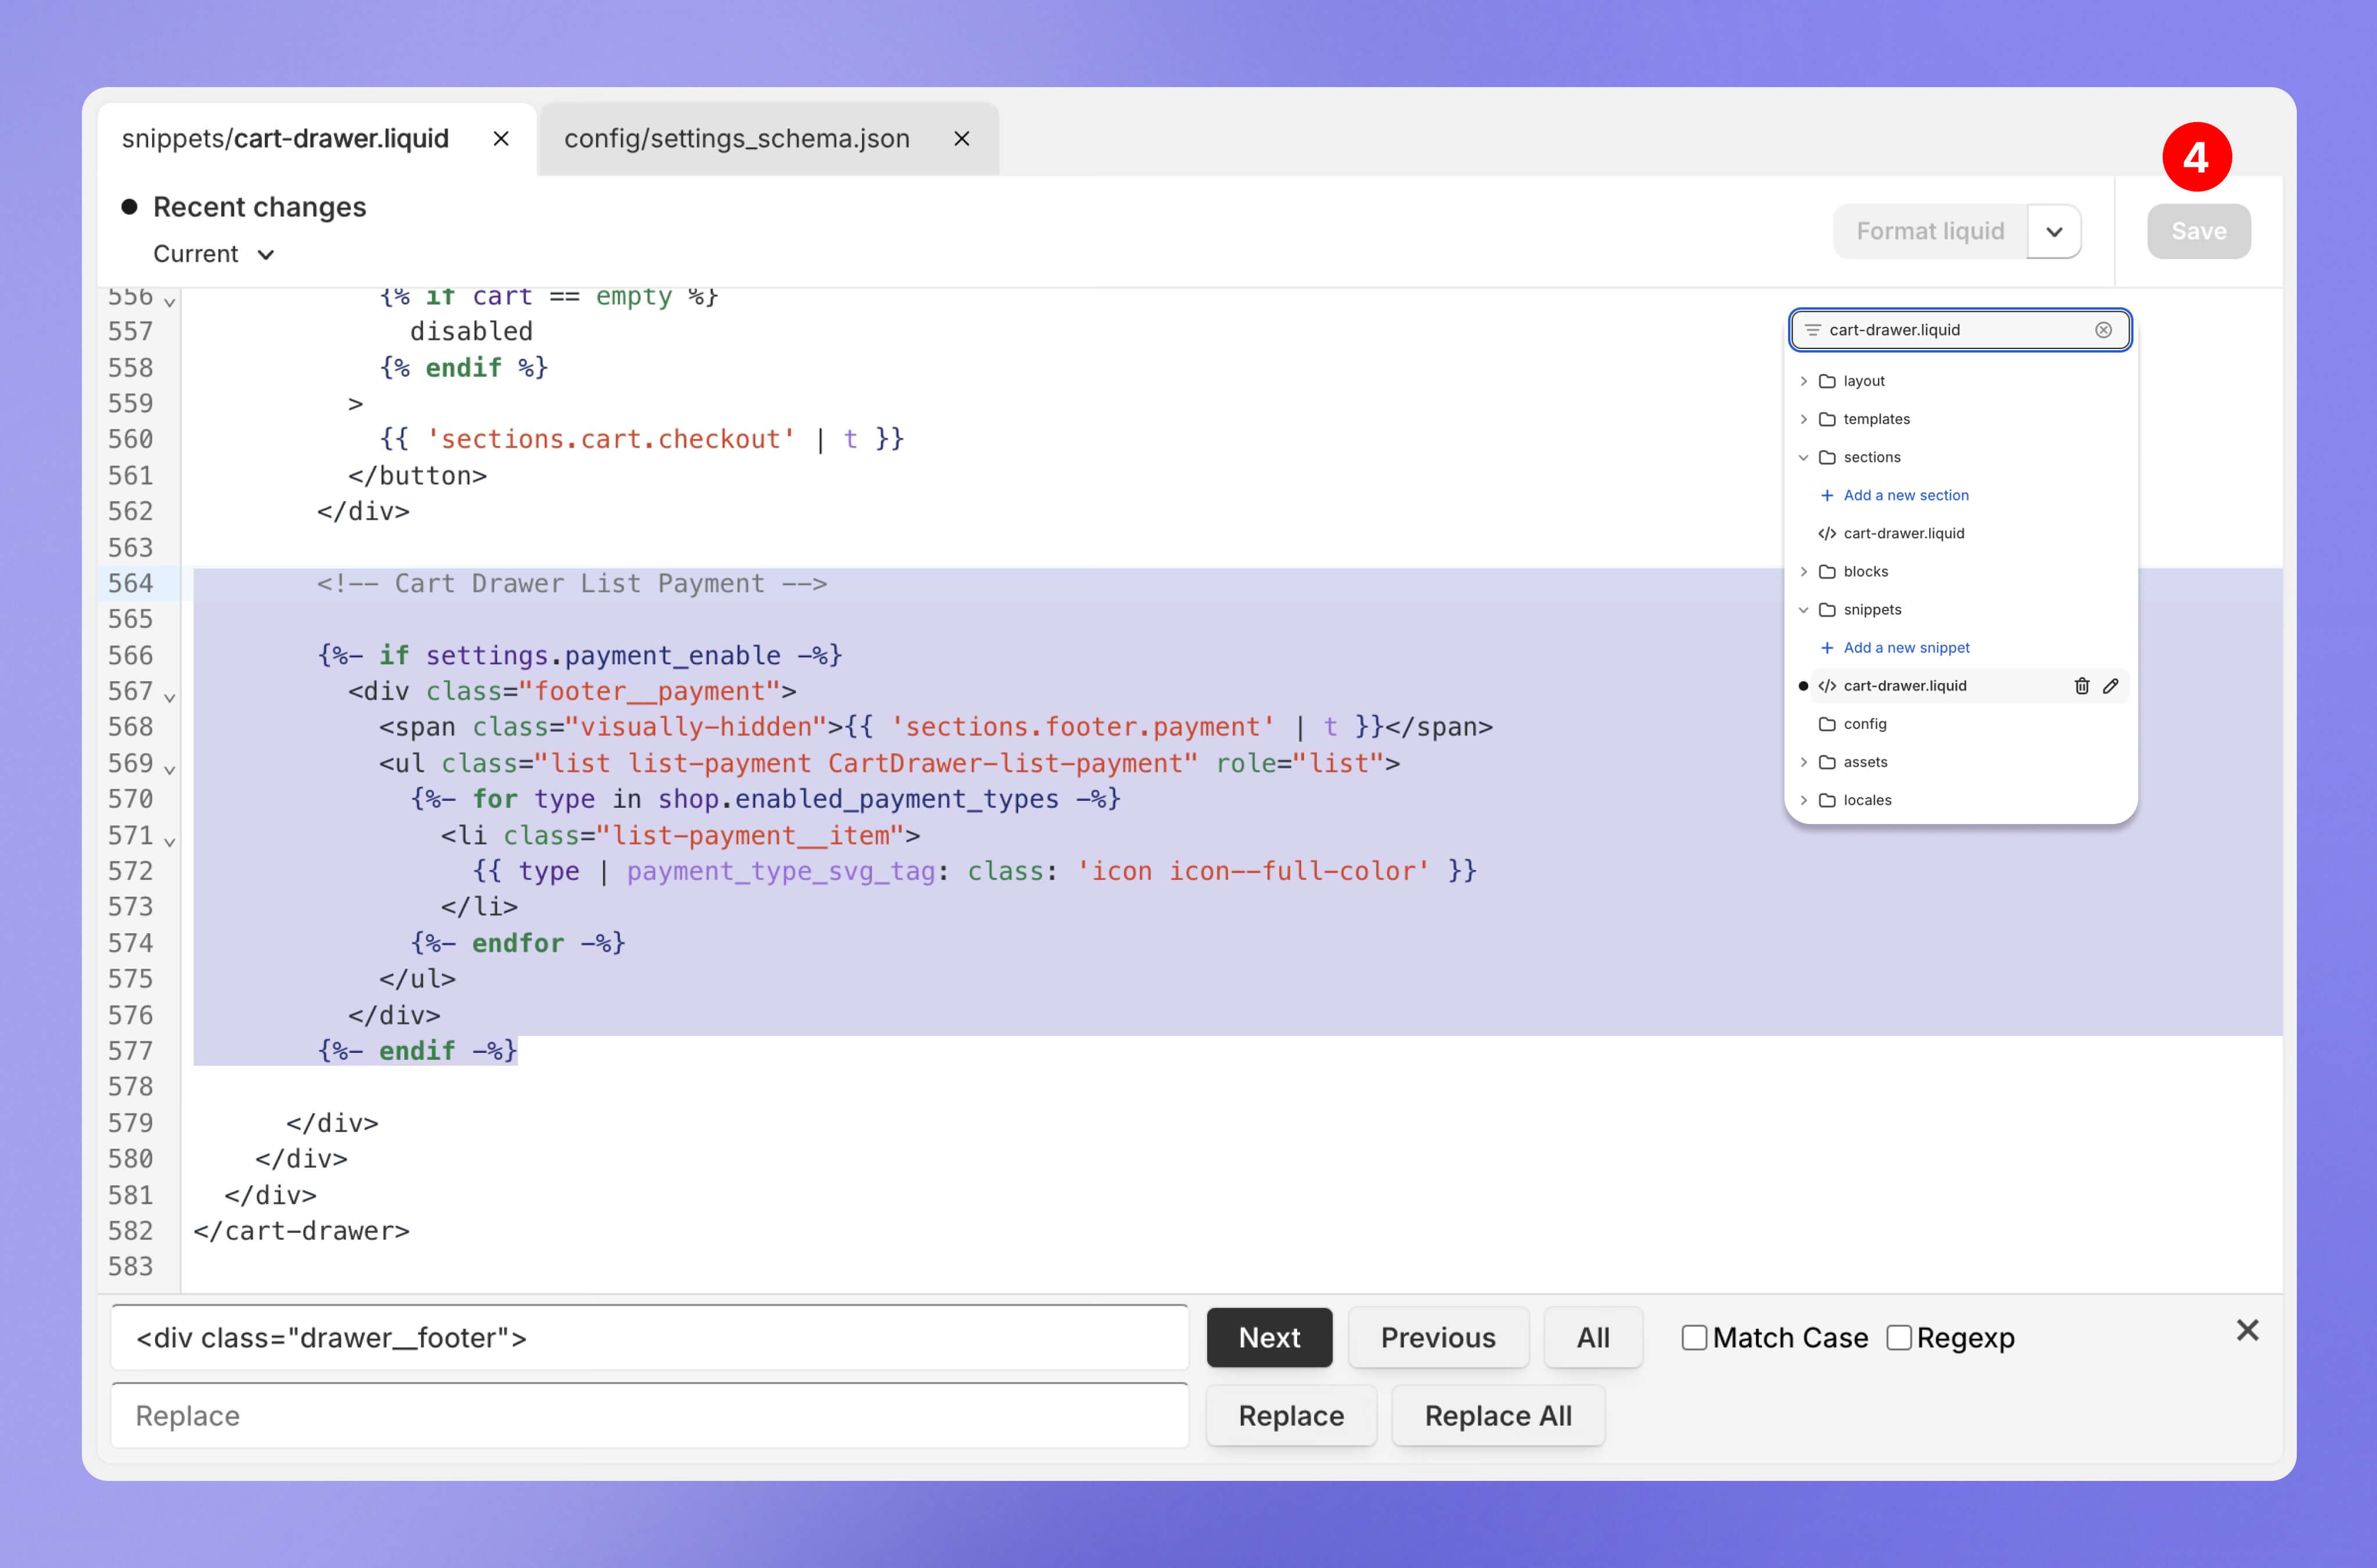Click the pencil rename icon for cart-drawer.liquid
The height and width of the screenshot is (1568, 2377).
(2110, 686)
